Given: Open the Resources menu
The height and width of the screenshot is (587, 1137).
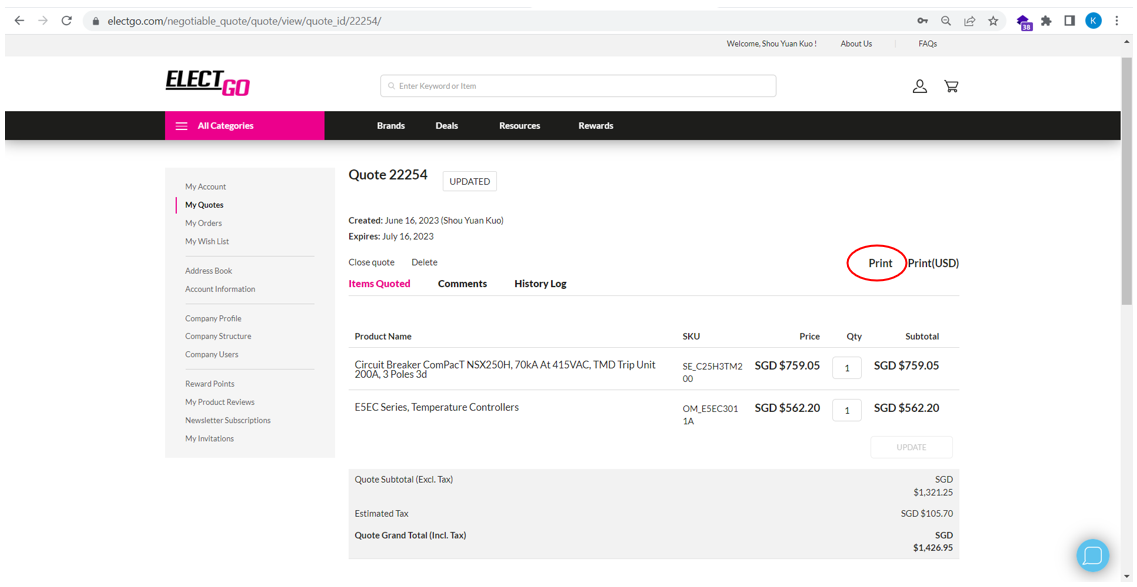Looking at the screenshot, I should click(520, 125).
